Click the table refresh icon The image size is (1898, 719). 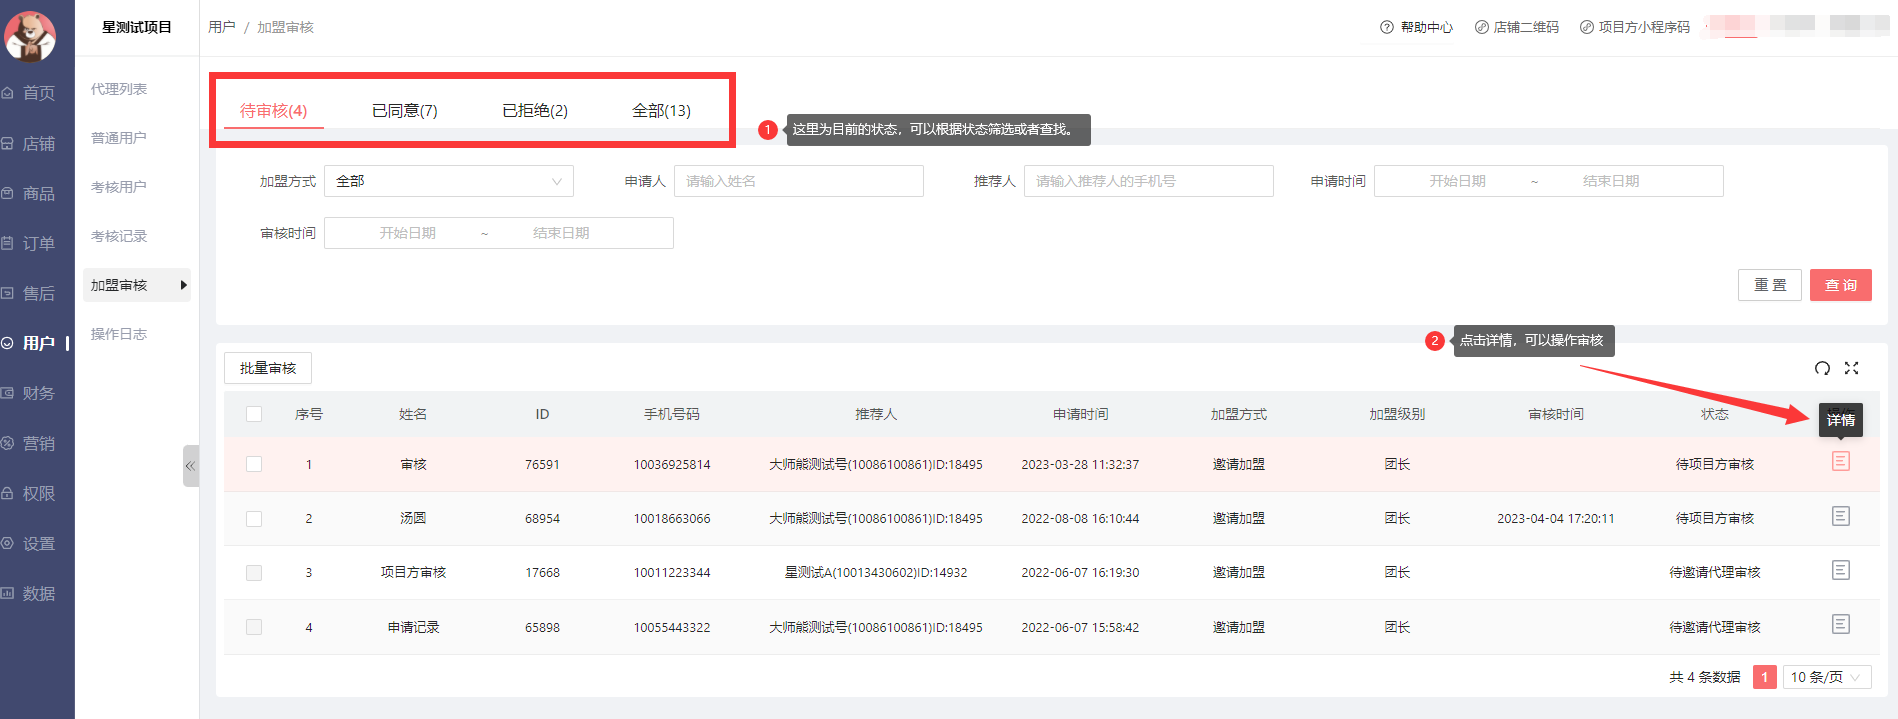(1822, 368)
